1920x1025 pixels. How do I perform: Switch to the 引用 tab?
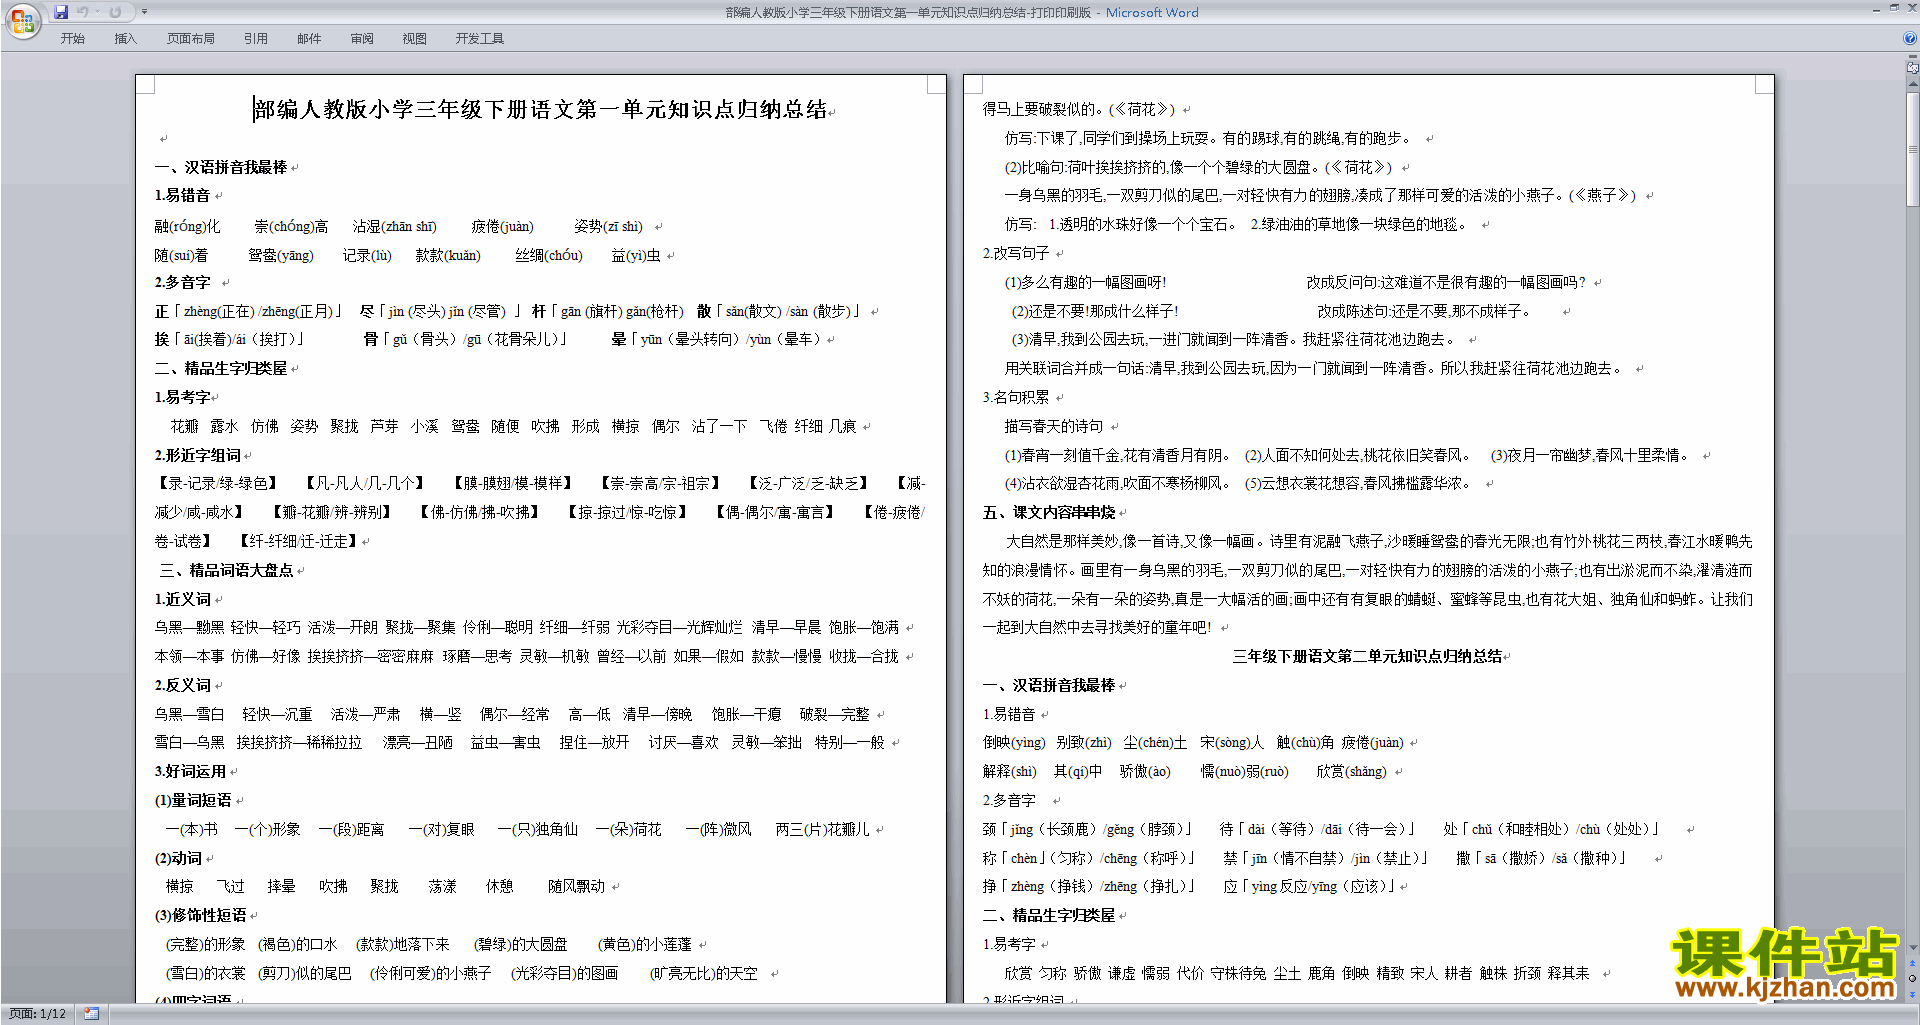click(x=256, y=39)
